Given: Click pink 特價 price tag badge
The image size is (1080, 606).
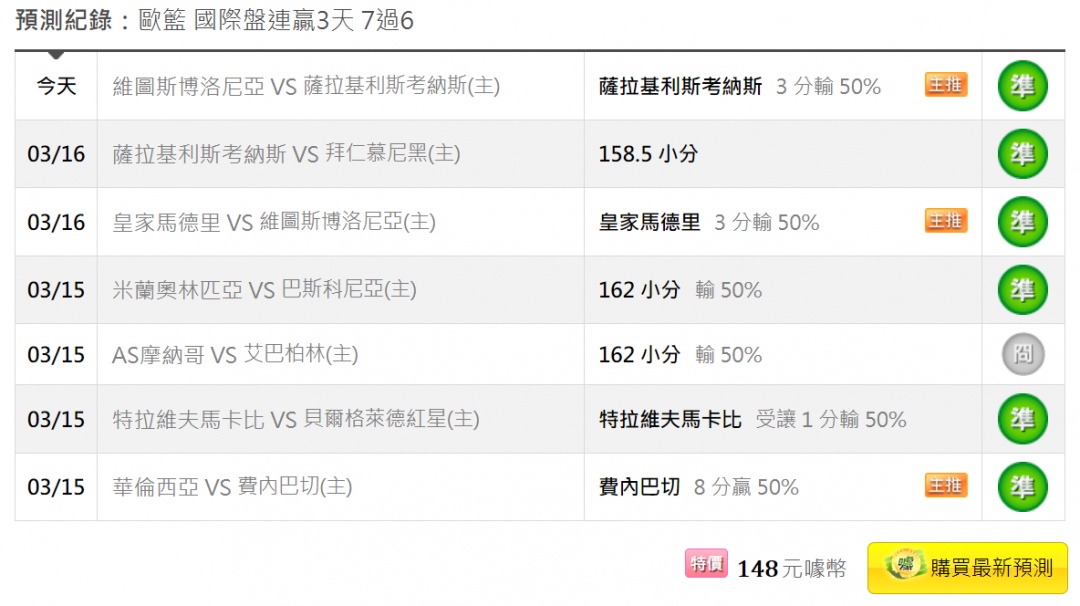Looking at the screenshot, I should 706,563.
